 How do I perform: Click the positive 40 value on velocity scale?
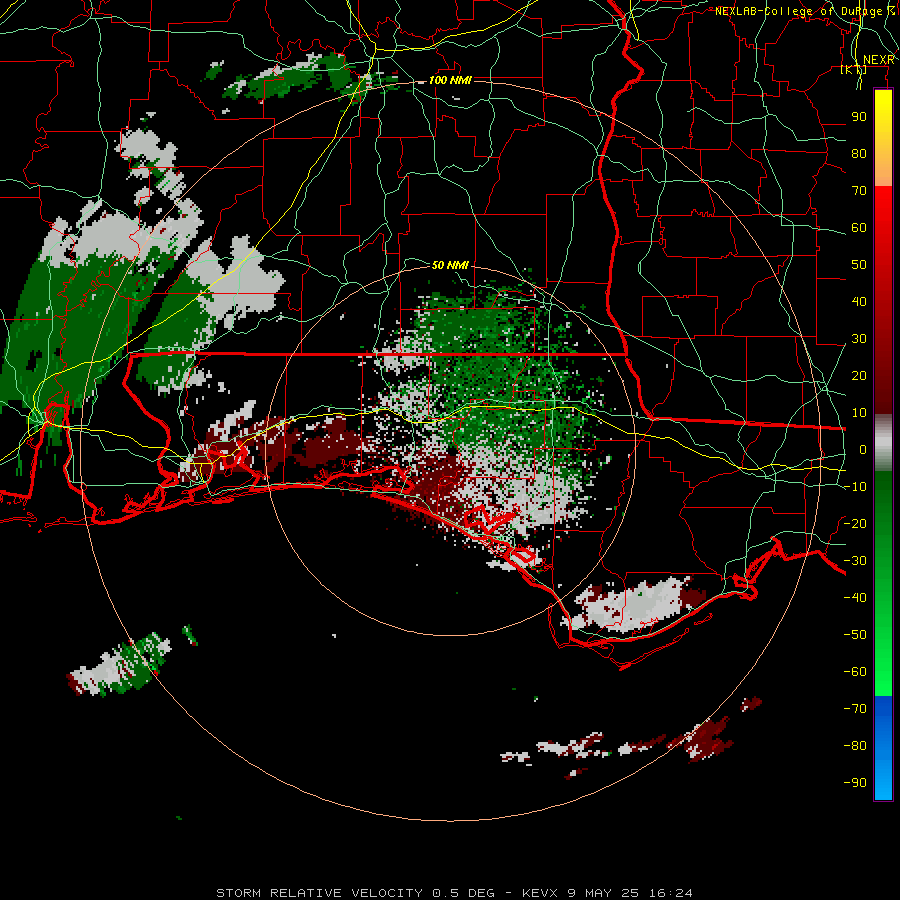(859, 302)
